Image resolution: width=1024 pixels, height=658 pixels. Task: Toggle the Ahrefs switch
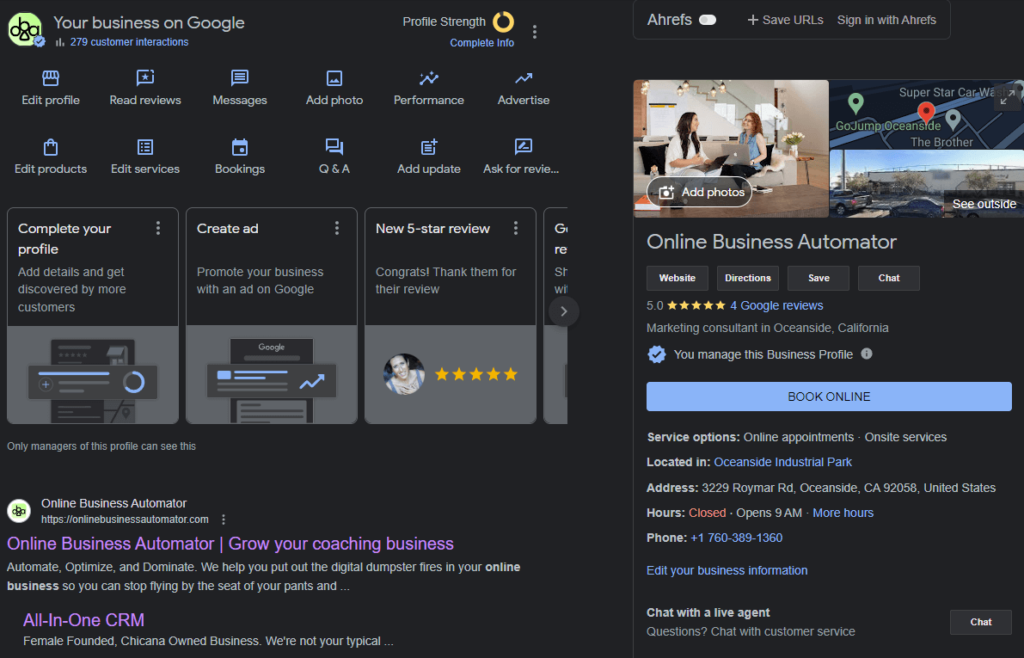pos(707,20)
